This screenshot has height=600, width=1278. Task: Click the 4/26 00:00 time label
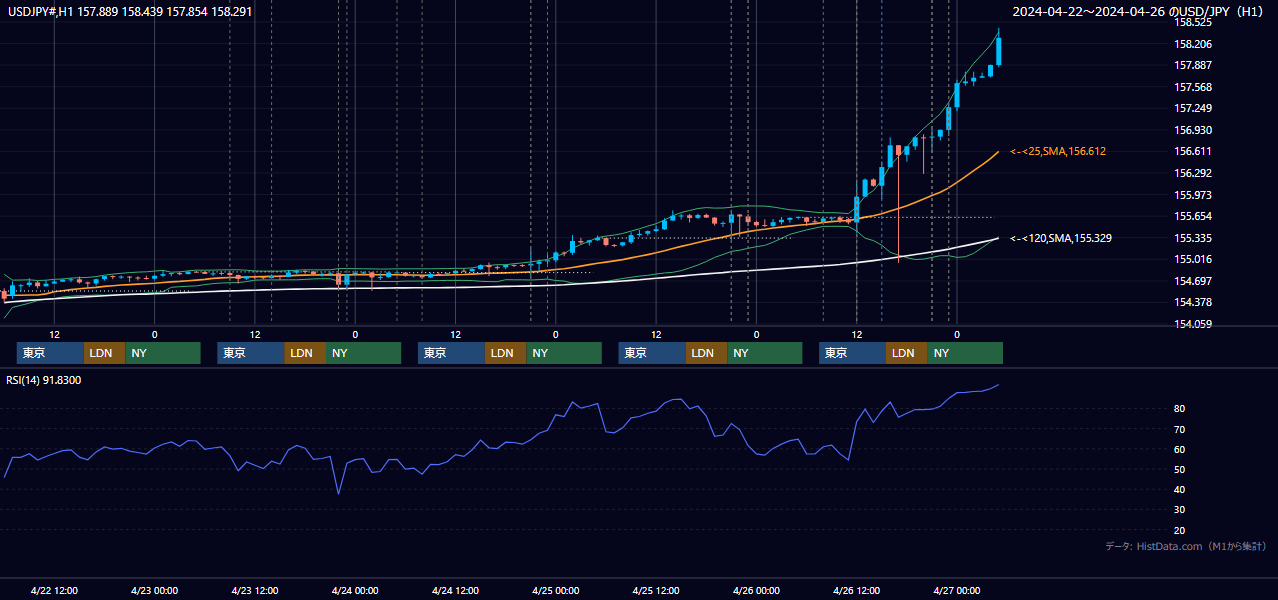(756, 590)
